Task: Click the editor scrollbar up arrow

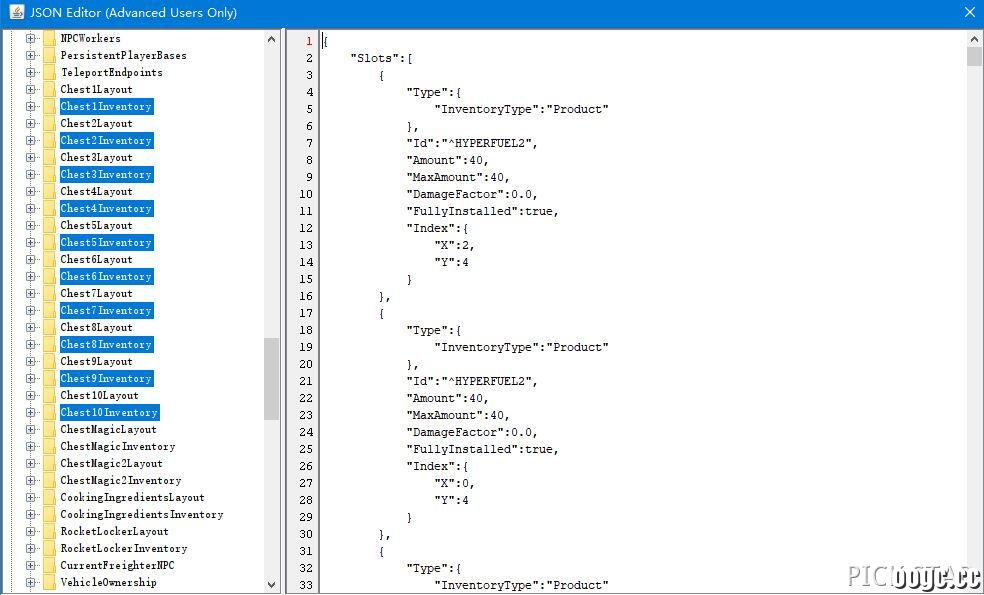Action: [x=974, y=39]
